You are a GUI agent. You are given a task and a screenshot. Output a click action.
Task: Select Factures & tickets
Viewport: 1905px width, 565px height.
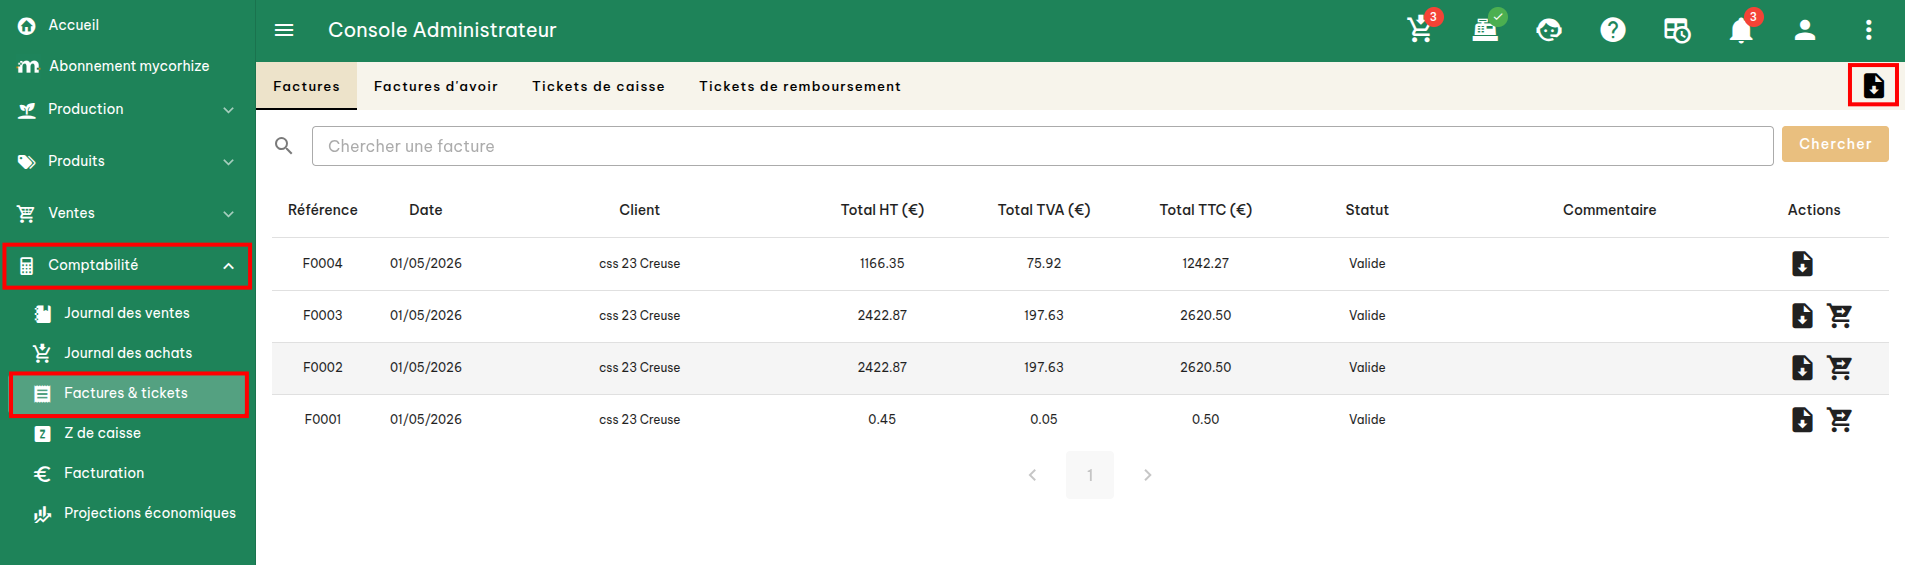pos(127,393)
